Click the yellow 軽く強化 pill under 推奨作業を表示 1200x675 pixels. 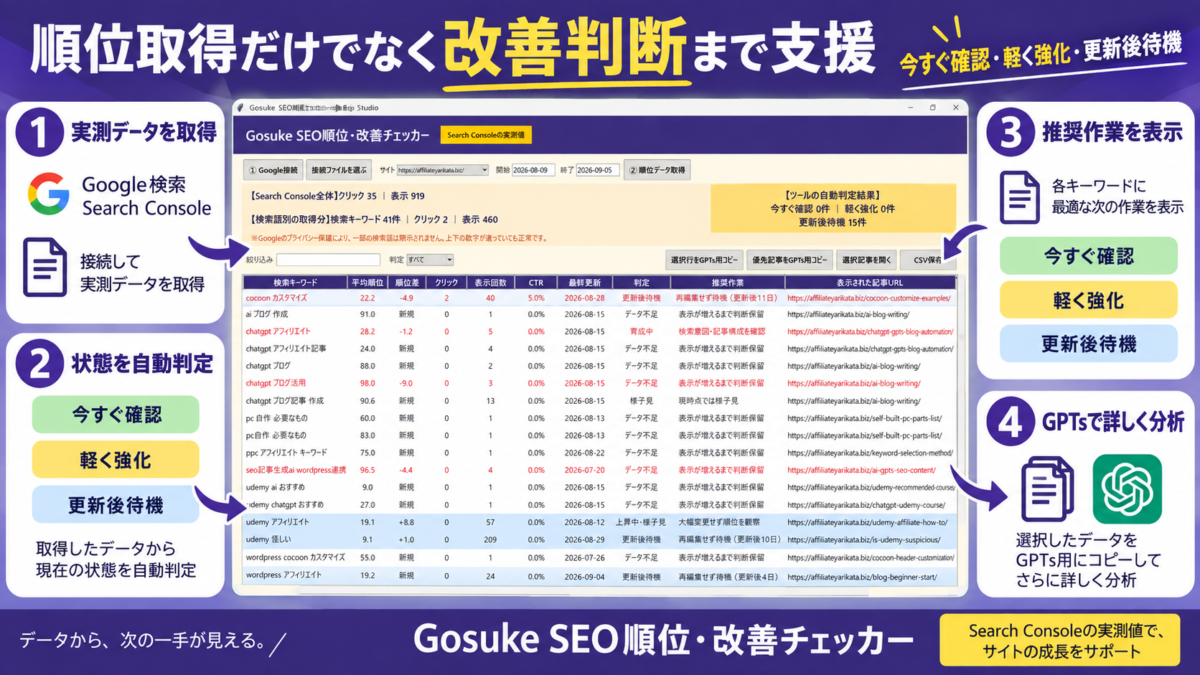point(1088,300)
